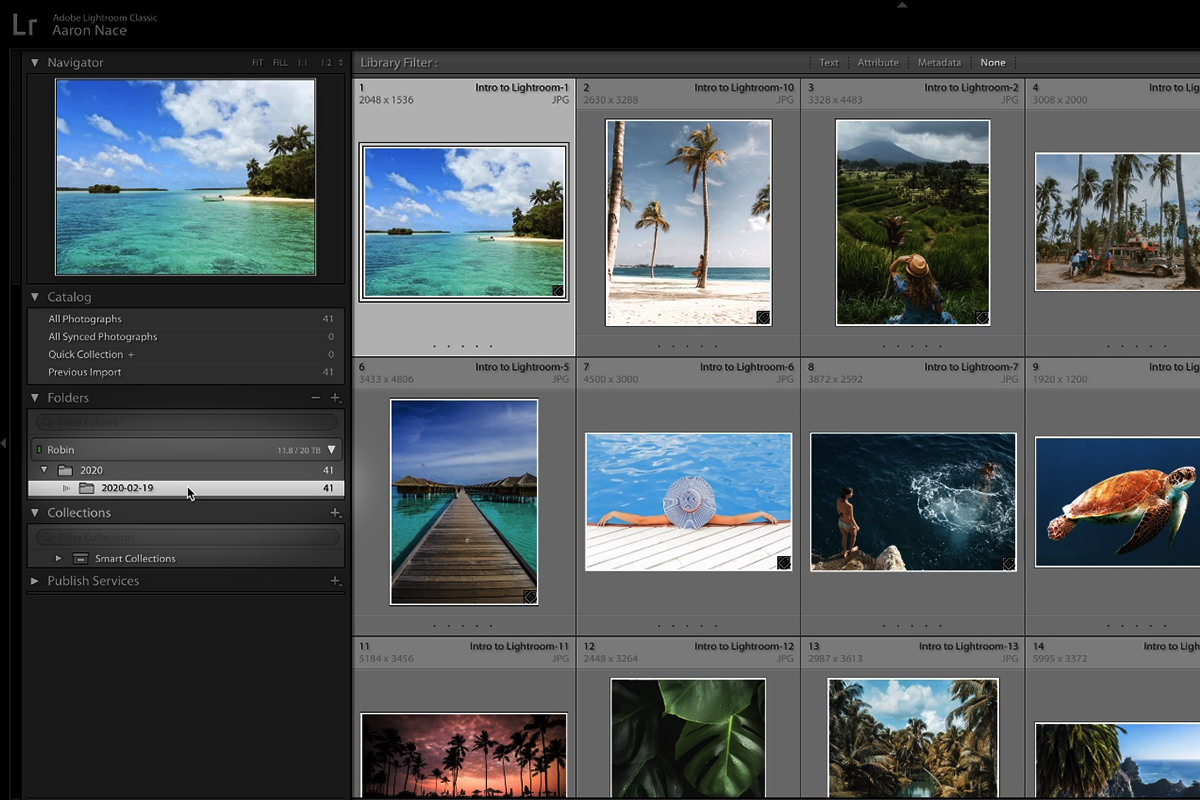This screenshot has width=1200, height=800.
Task: Switch Library Filter to None
Action: pos(993,63)
